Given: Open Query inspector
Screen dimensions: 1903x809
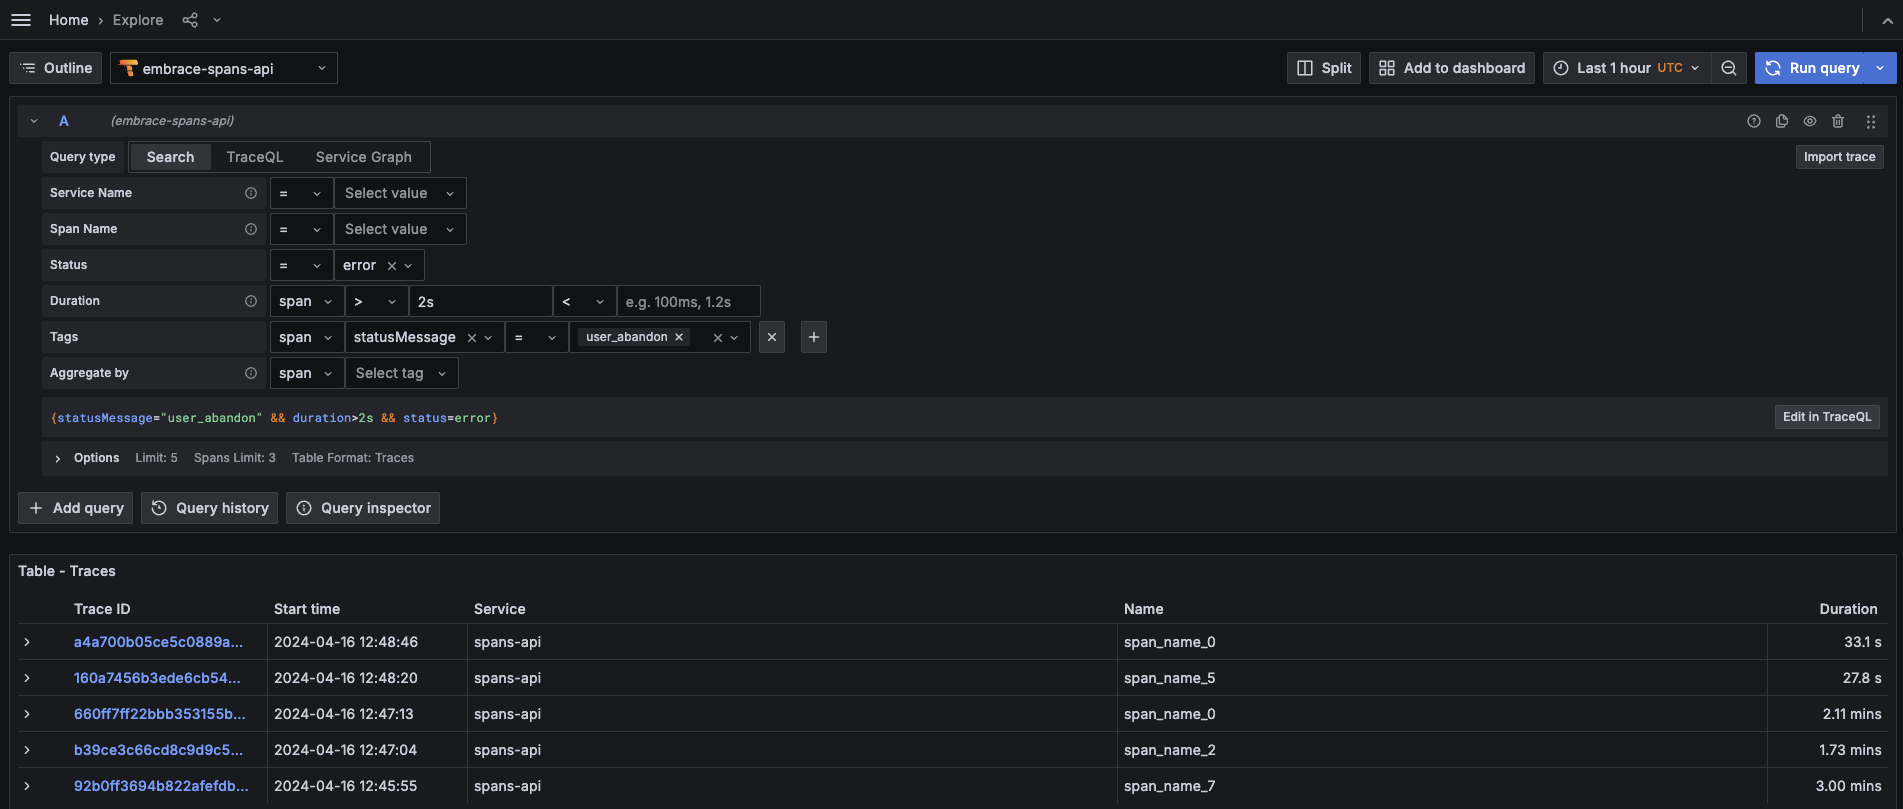Looking at the screenshot, I should tap(363, 508).
